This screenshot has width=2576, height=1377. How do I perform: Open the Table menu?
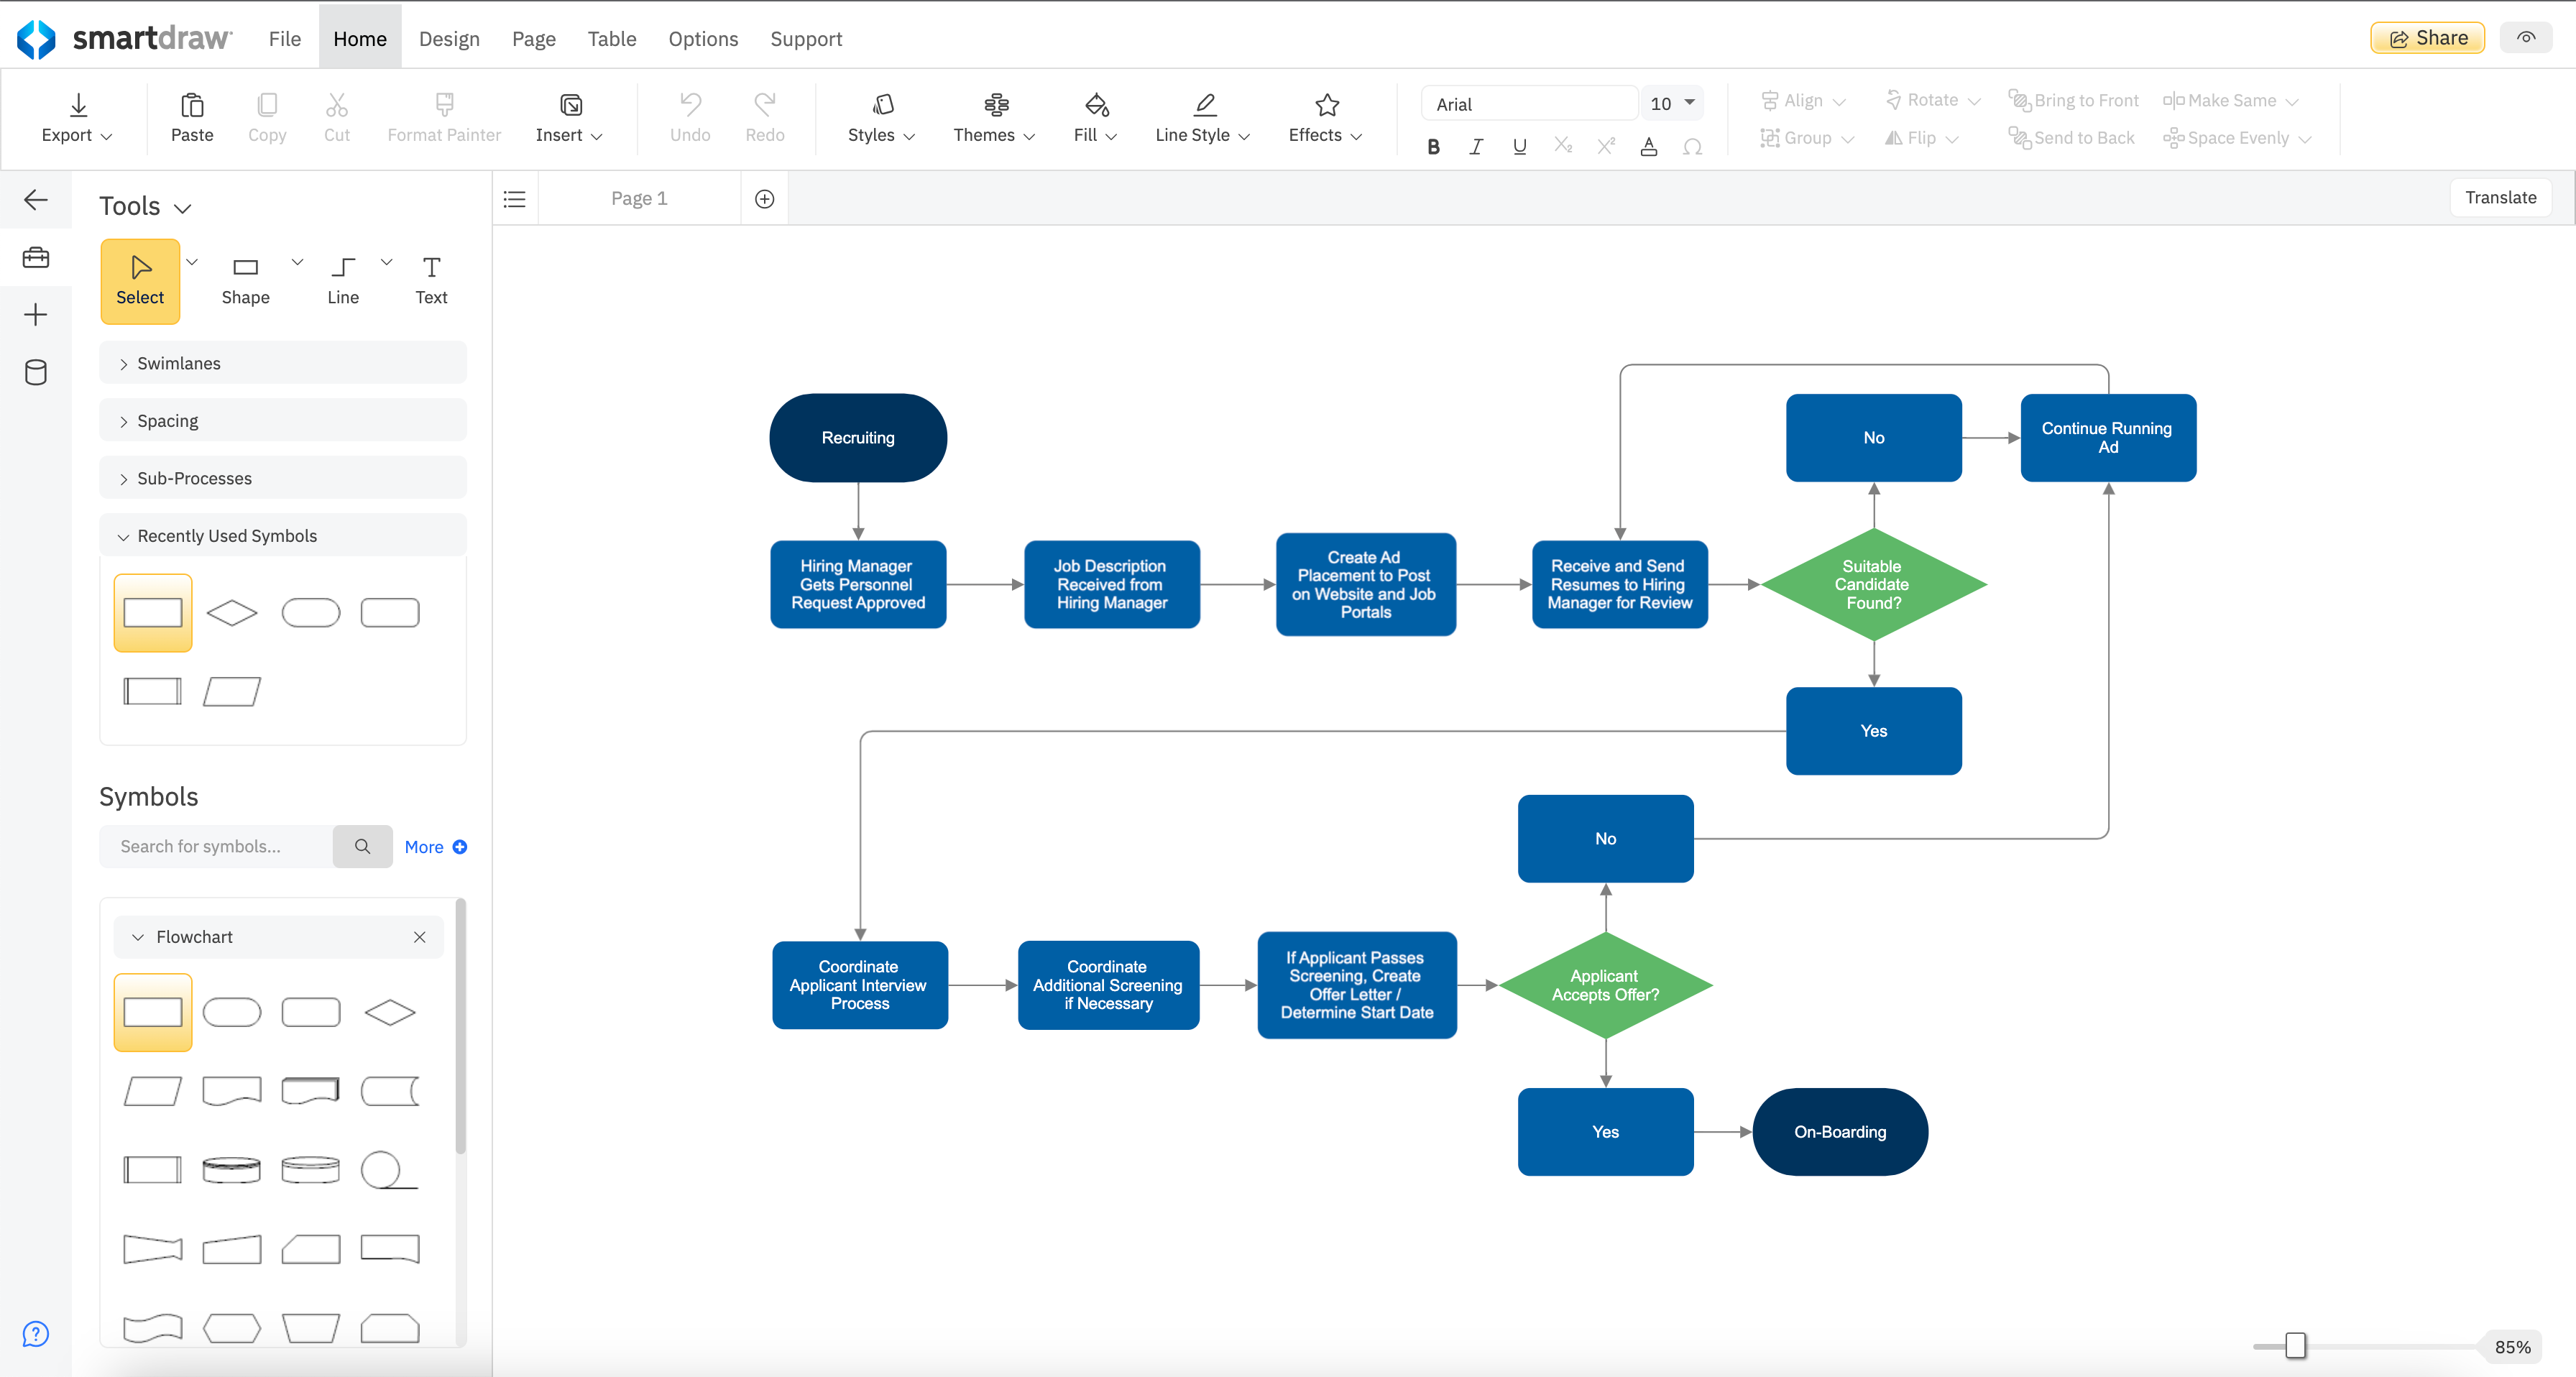(x=611, y=38)
